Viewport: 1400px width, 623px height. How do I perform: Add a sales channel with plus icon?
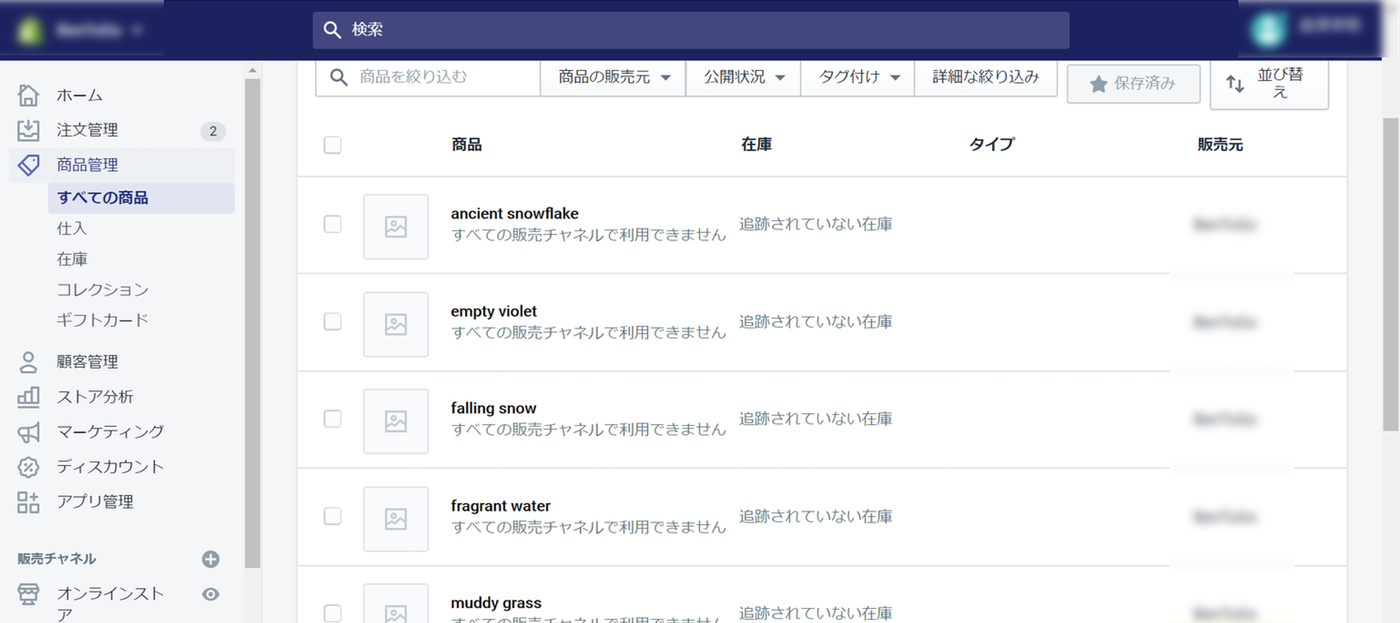click(x=210, y=559)
